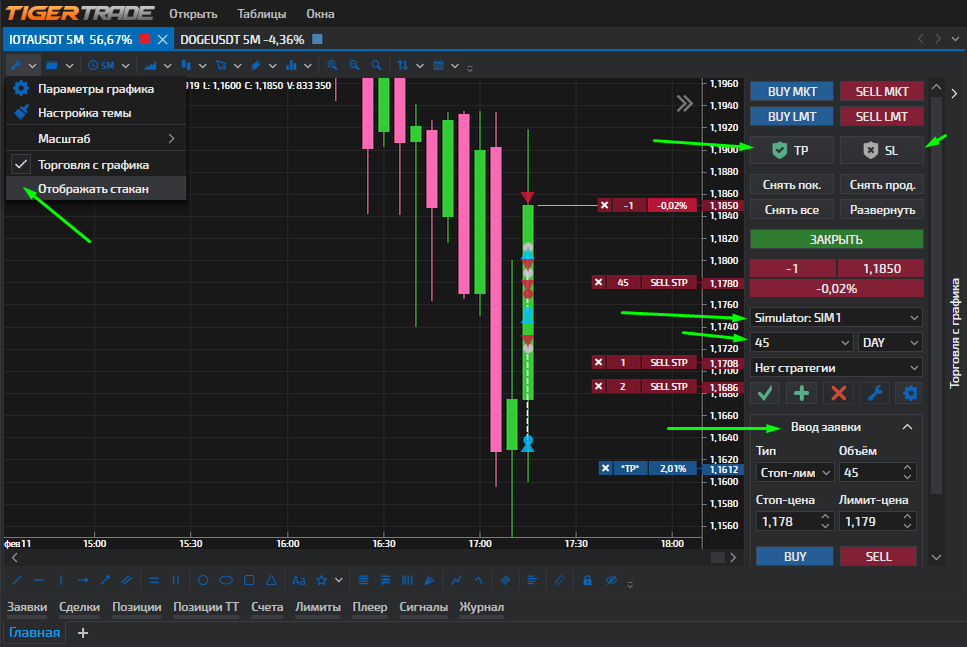The height and width of the screenshot is (647, 967).
Task: Open 'Параметры графика' menu entry
Action: coord(96,89)
